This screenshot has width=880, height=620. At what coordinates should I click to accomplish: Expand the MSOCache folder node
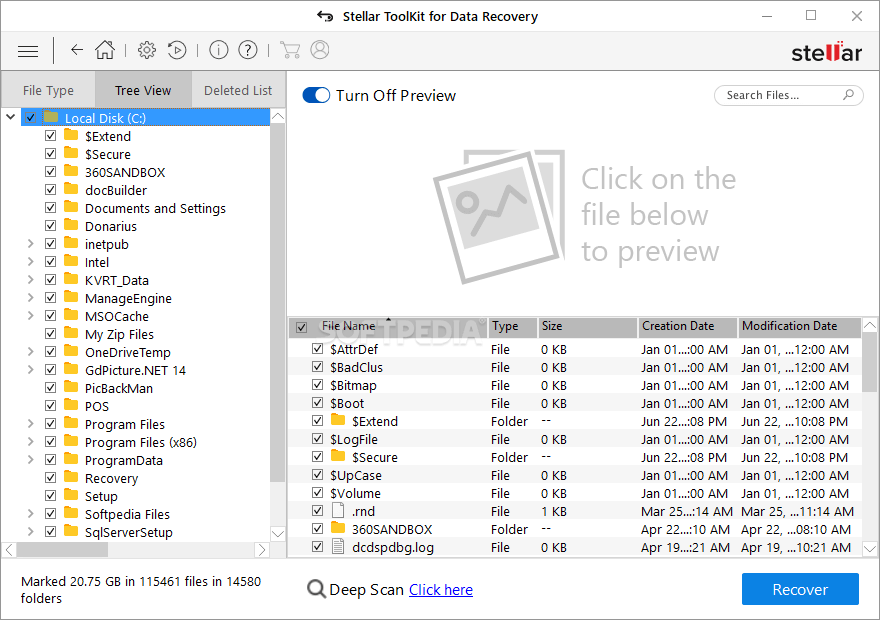(x=30, y=316)
